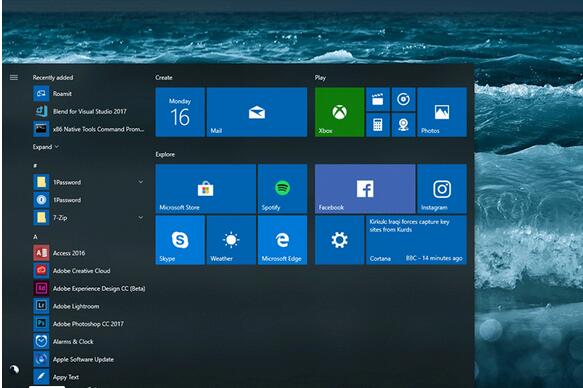Open the Photos tile

442,112
